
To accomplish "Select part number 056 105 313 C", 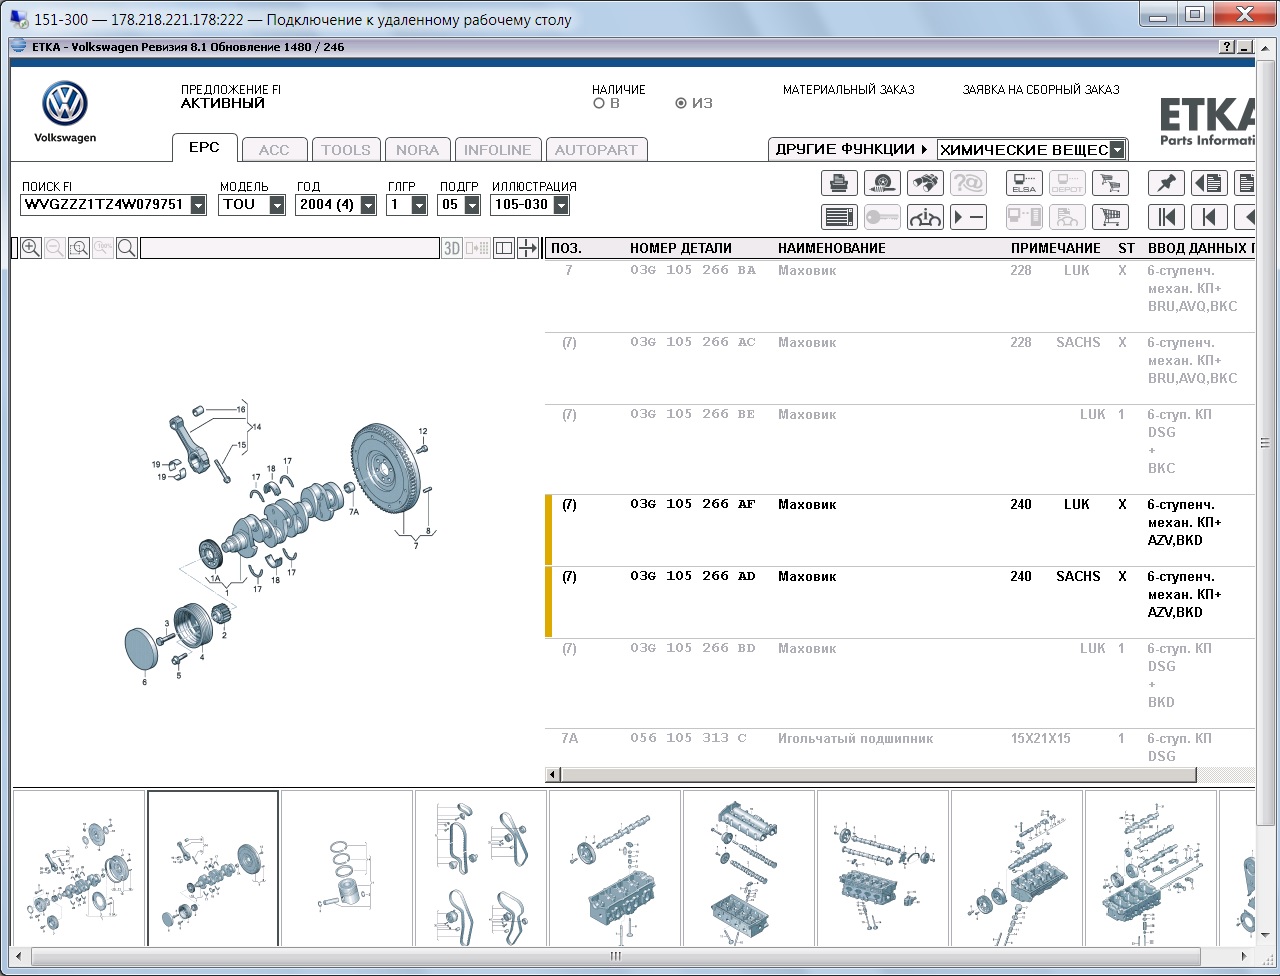I will click(688, 739).
